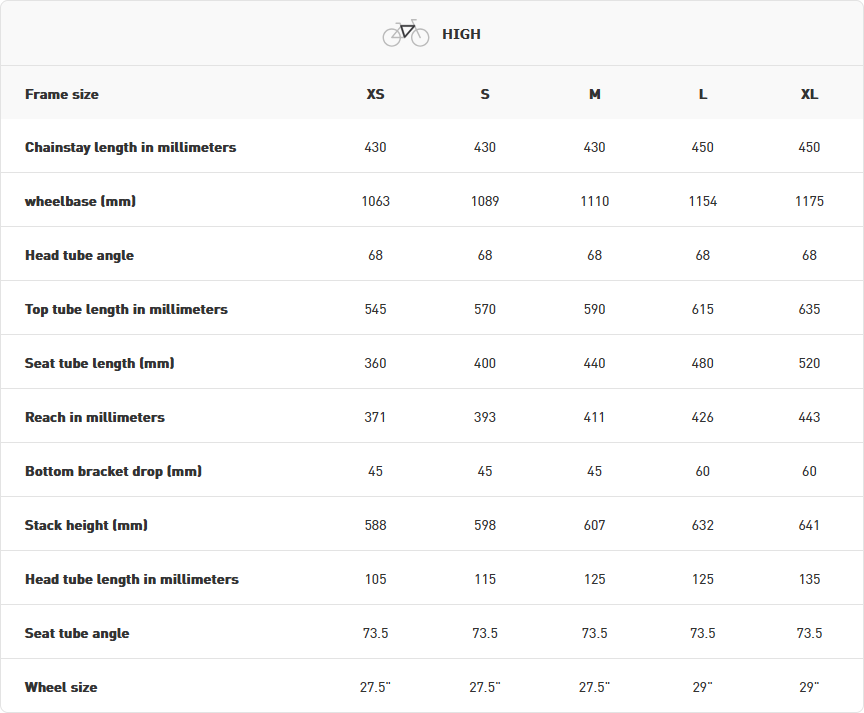Select the Seat tube length label
Screen dimensions: 864x713
99,363
